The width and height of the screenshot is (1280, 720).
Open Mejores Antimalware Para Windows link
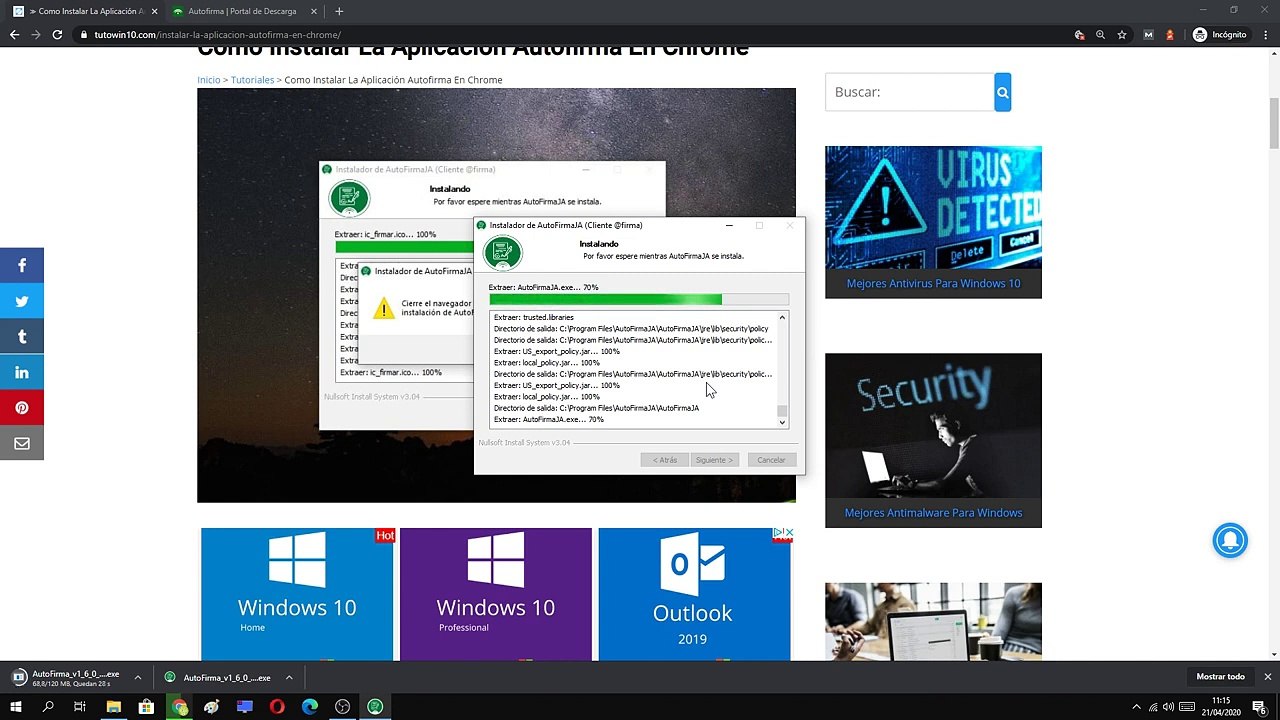[933, 513]
